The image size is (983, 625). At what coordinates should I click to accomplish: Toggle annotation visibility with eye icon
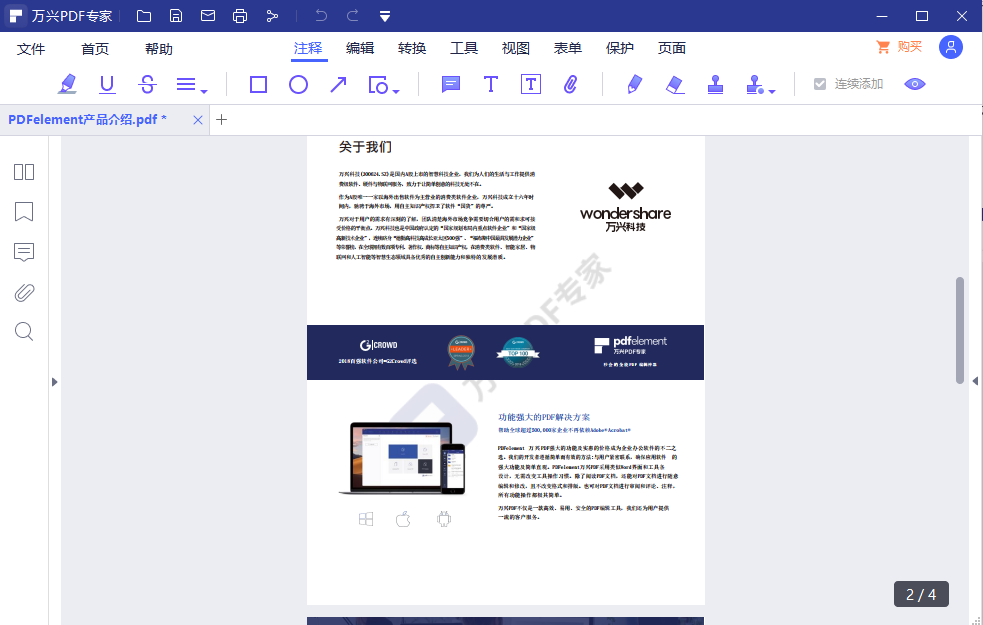click(x=915, y=84)
